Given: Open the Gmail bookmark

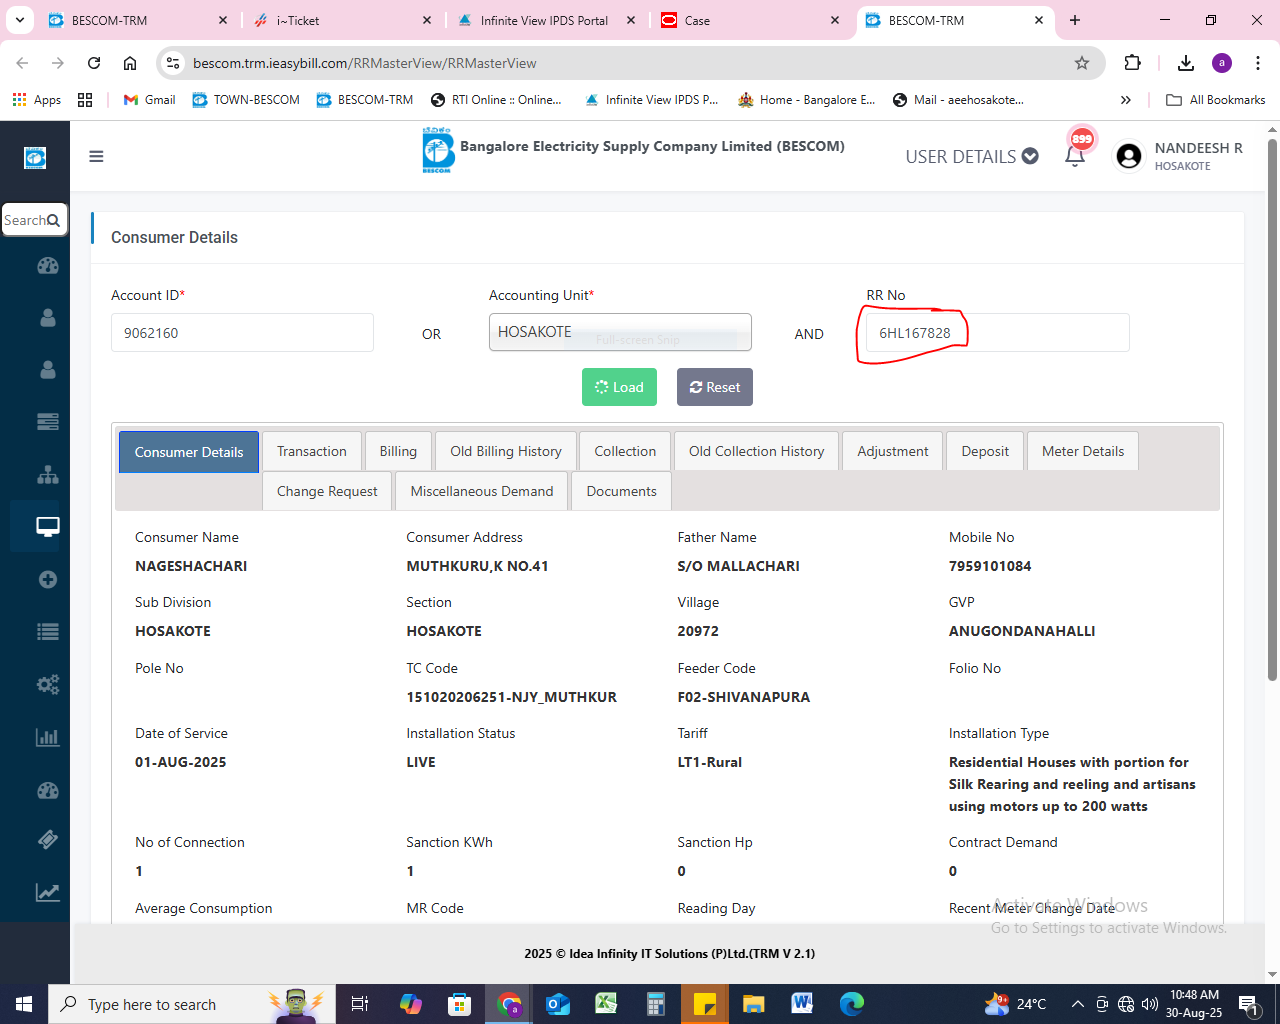Looking at the screenshot, I should [x=149, y=100].
